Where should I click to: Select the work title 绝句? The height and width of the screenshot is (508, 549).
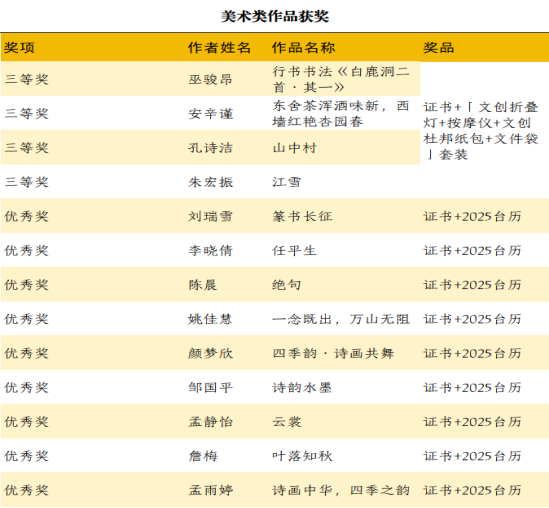click(286, 285)
